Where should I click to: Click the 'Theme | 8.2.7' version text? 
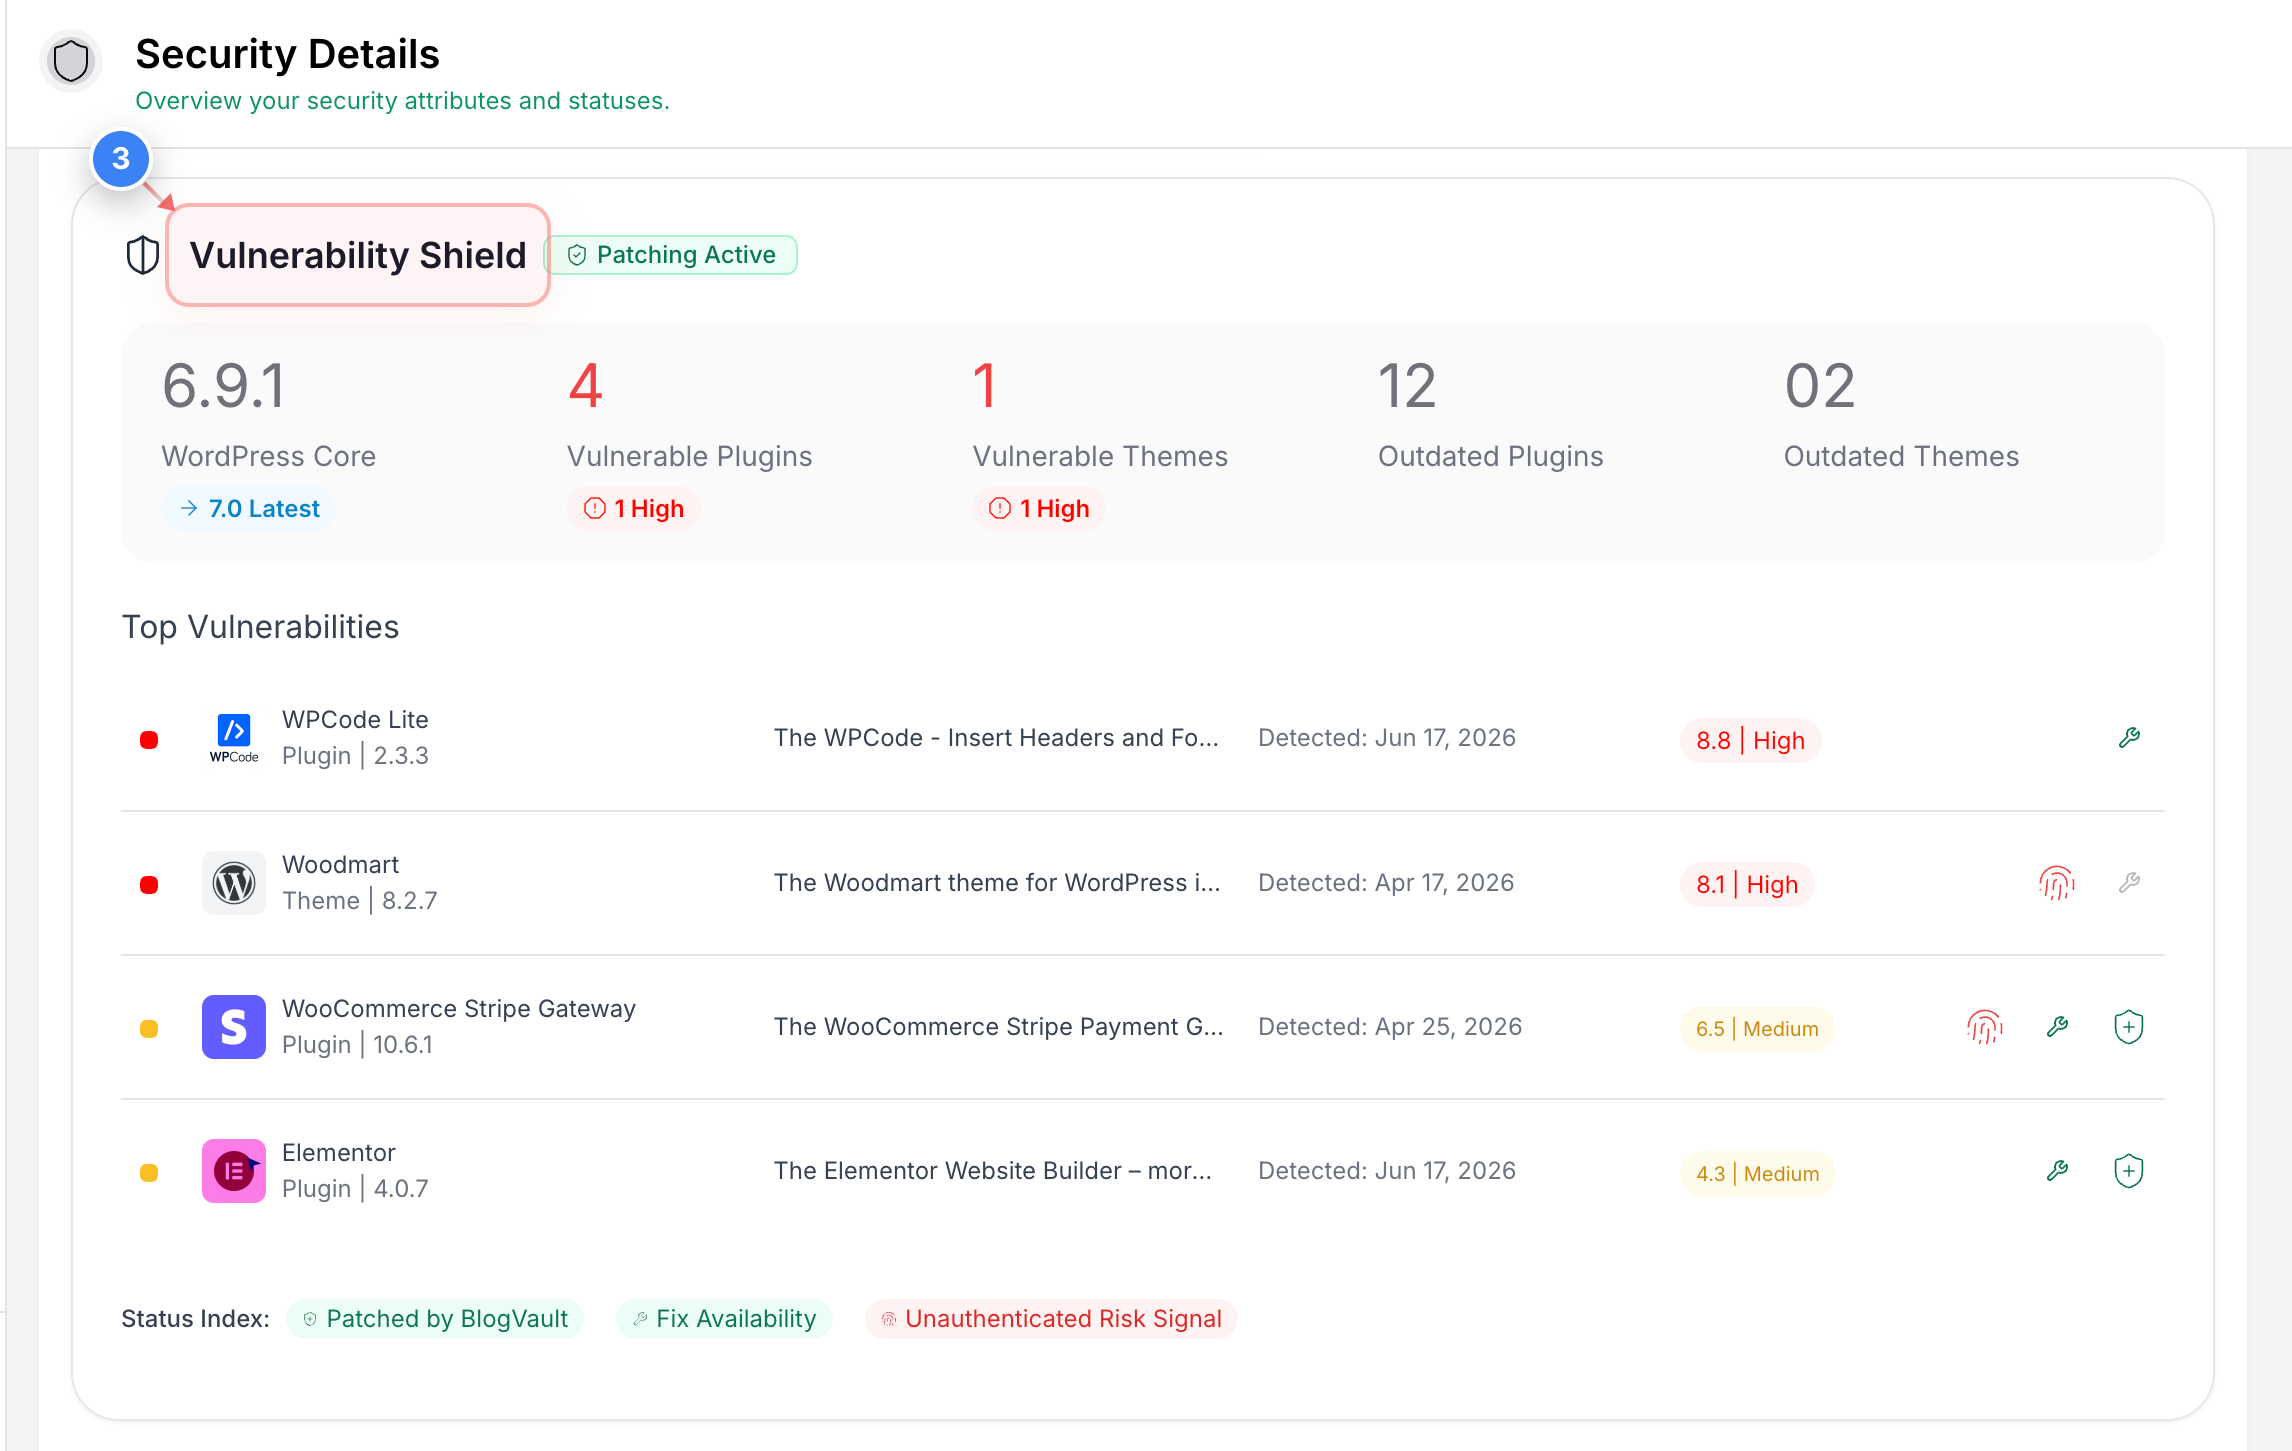pyautogui.click(x=360, y=901)
